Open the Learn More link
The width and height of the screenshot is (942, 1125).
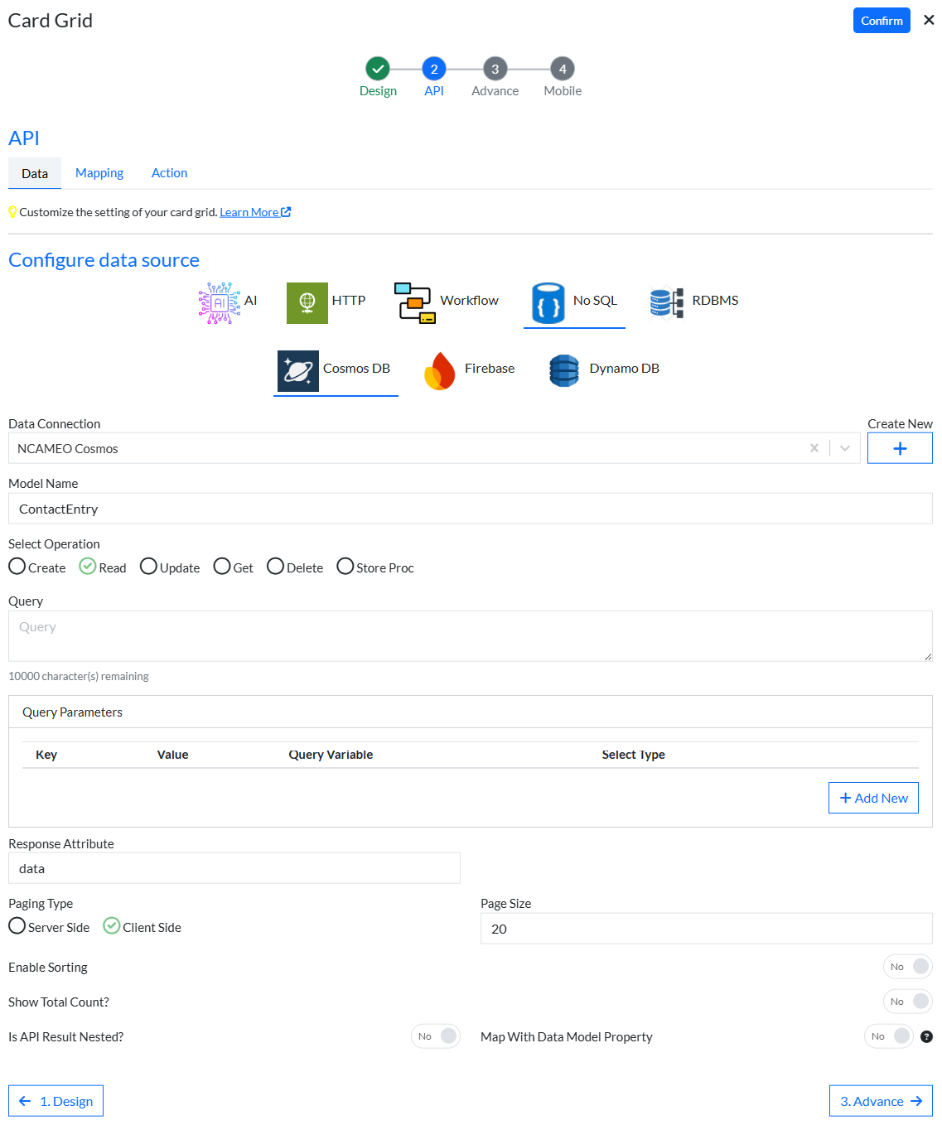250,212
